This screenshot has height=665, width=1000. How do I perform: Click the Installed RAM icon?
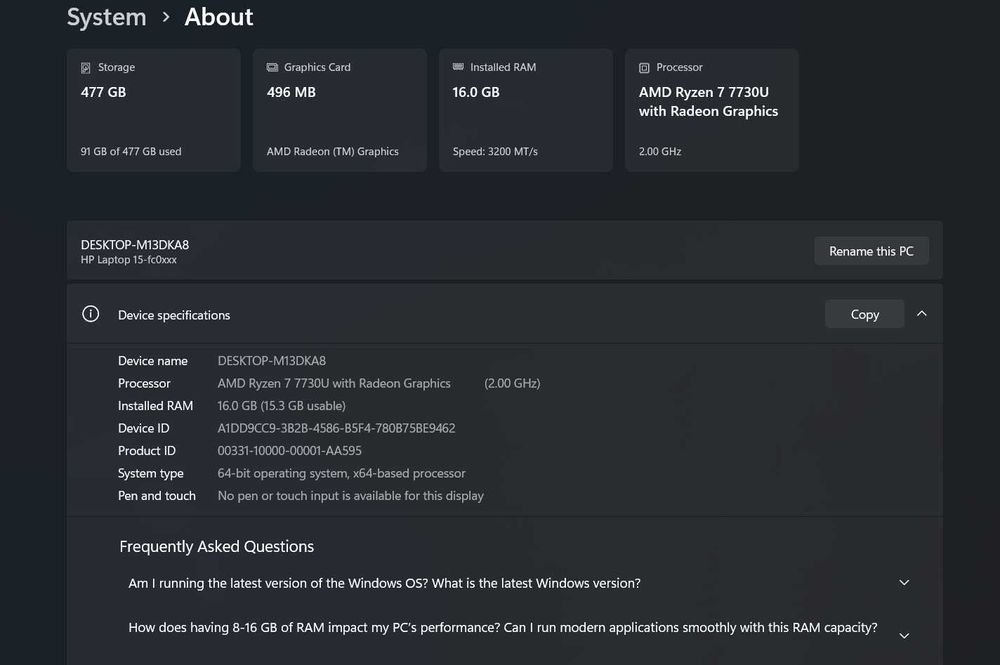pos(458,68)
